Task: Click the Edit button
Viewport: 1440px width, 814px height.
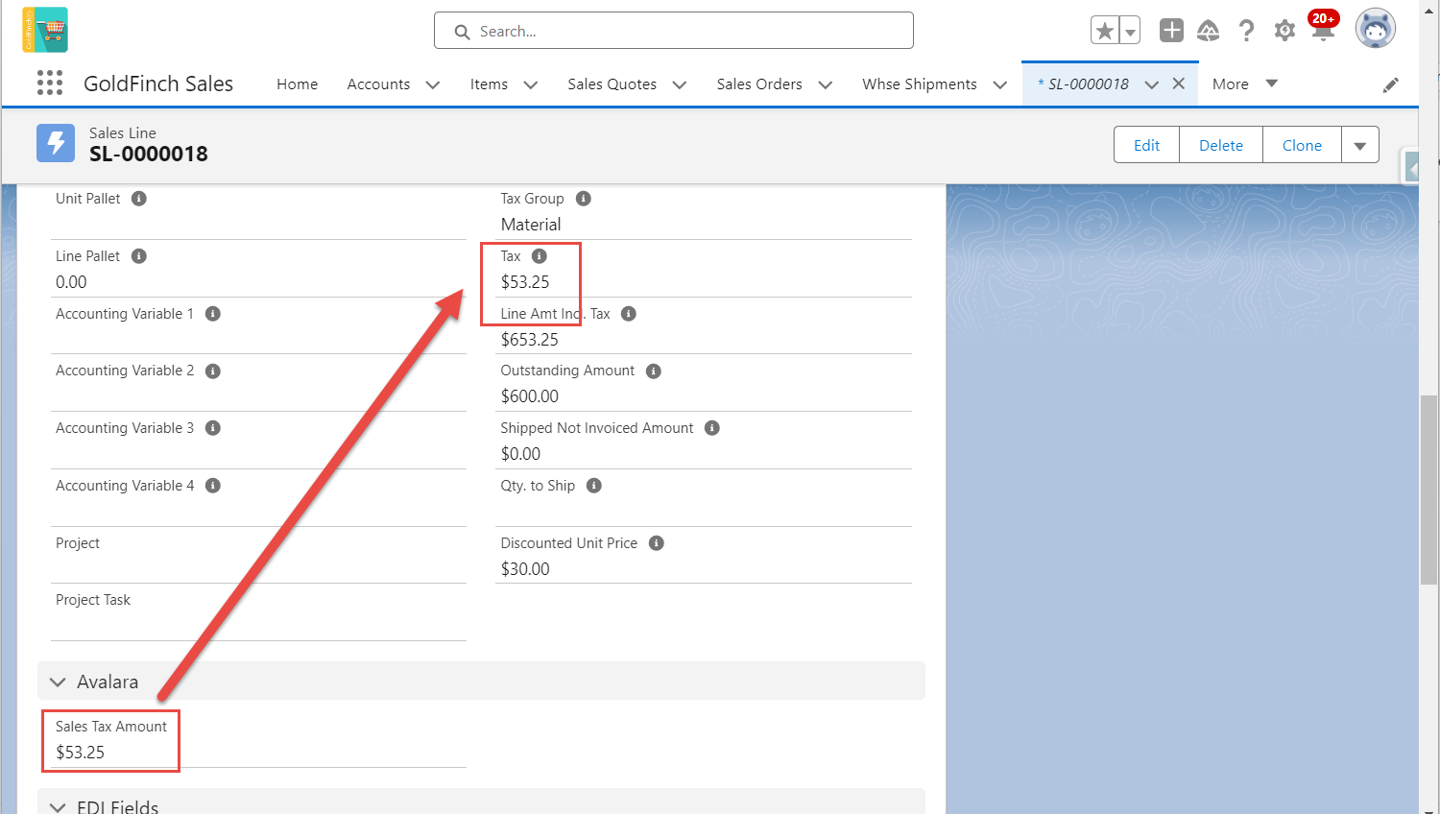Action: pos(1146,145)
